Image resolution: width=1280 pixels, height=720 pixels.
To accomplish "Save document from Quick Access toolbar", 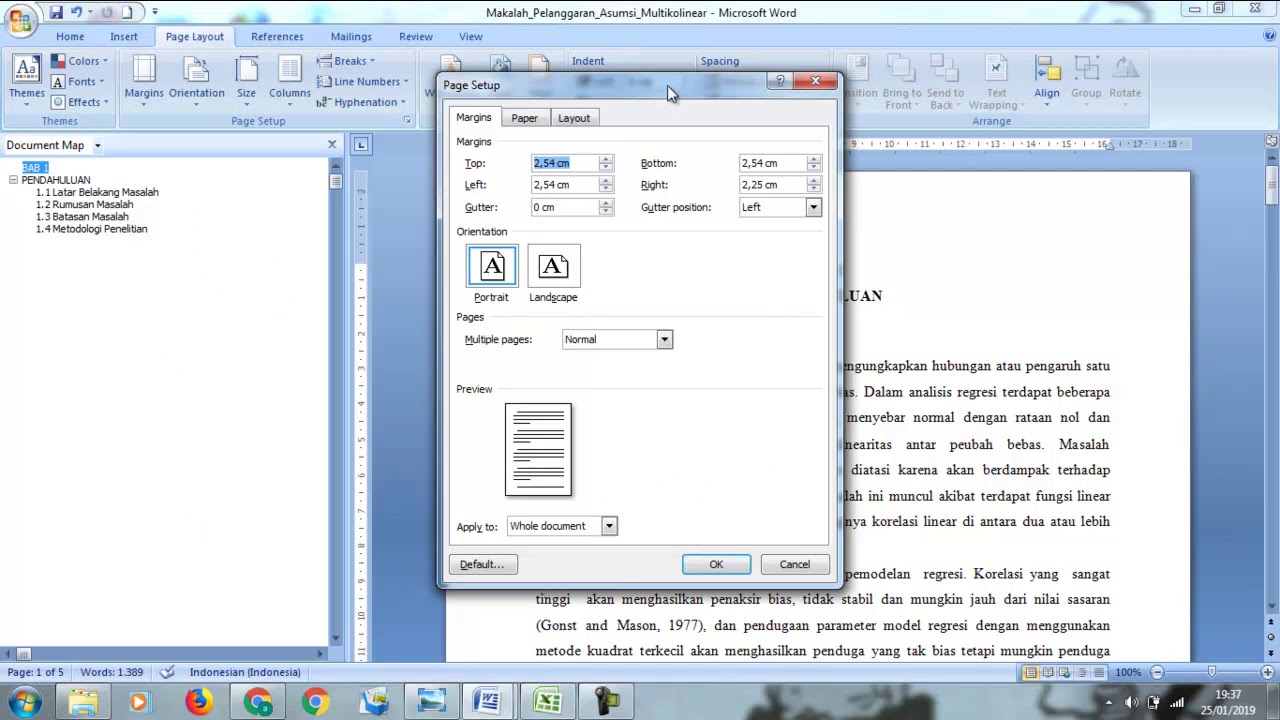I will coord(56,13).
